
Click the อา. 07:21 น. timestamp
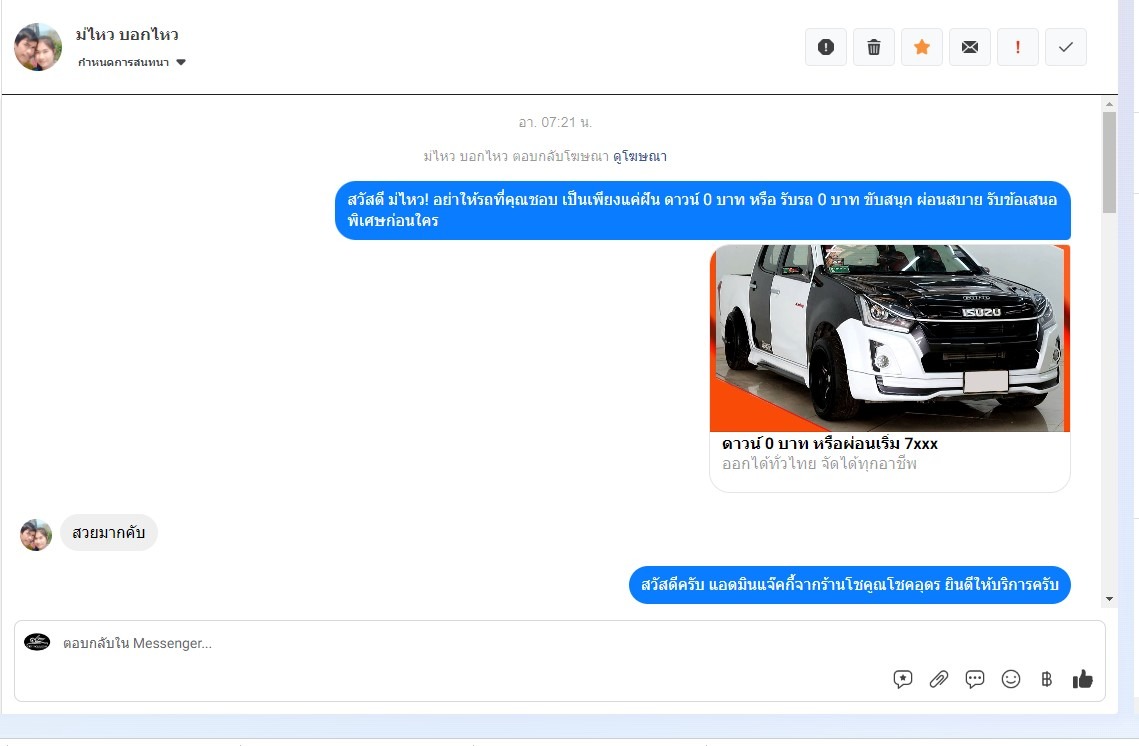click(556, 122)
